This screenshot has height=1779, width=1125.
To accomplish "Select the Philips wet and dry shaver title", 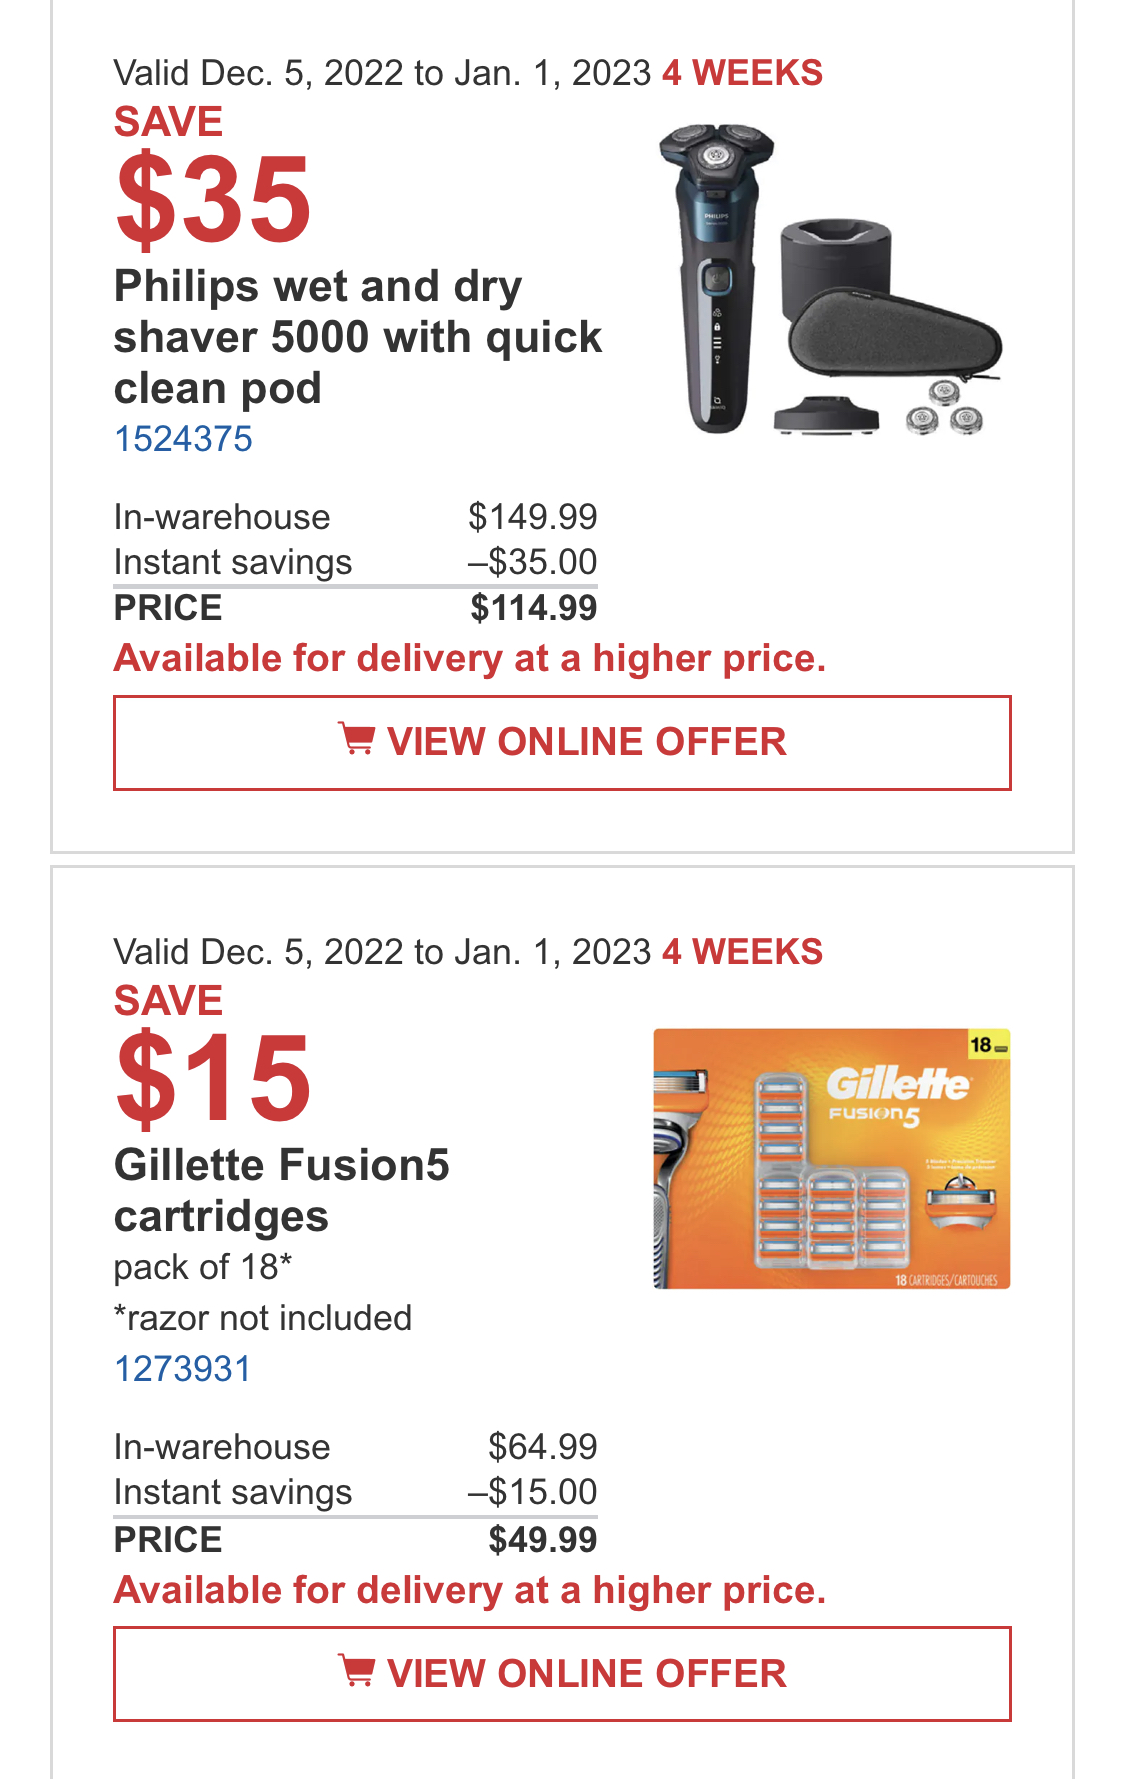I will [358, 337].
